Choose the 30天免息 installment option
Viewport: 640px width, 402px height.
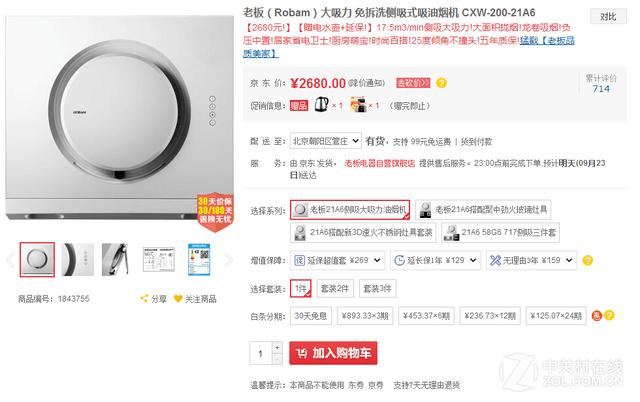coord(311,316)
